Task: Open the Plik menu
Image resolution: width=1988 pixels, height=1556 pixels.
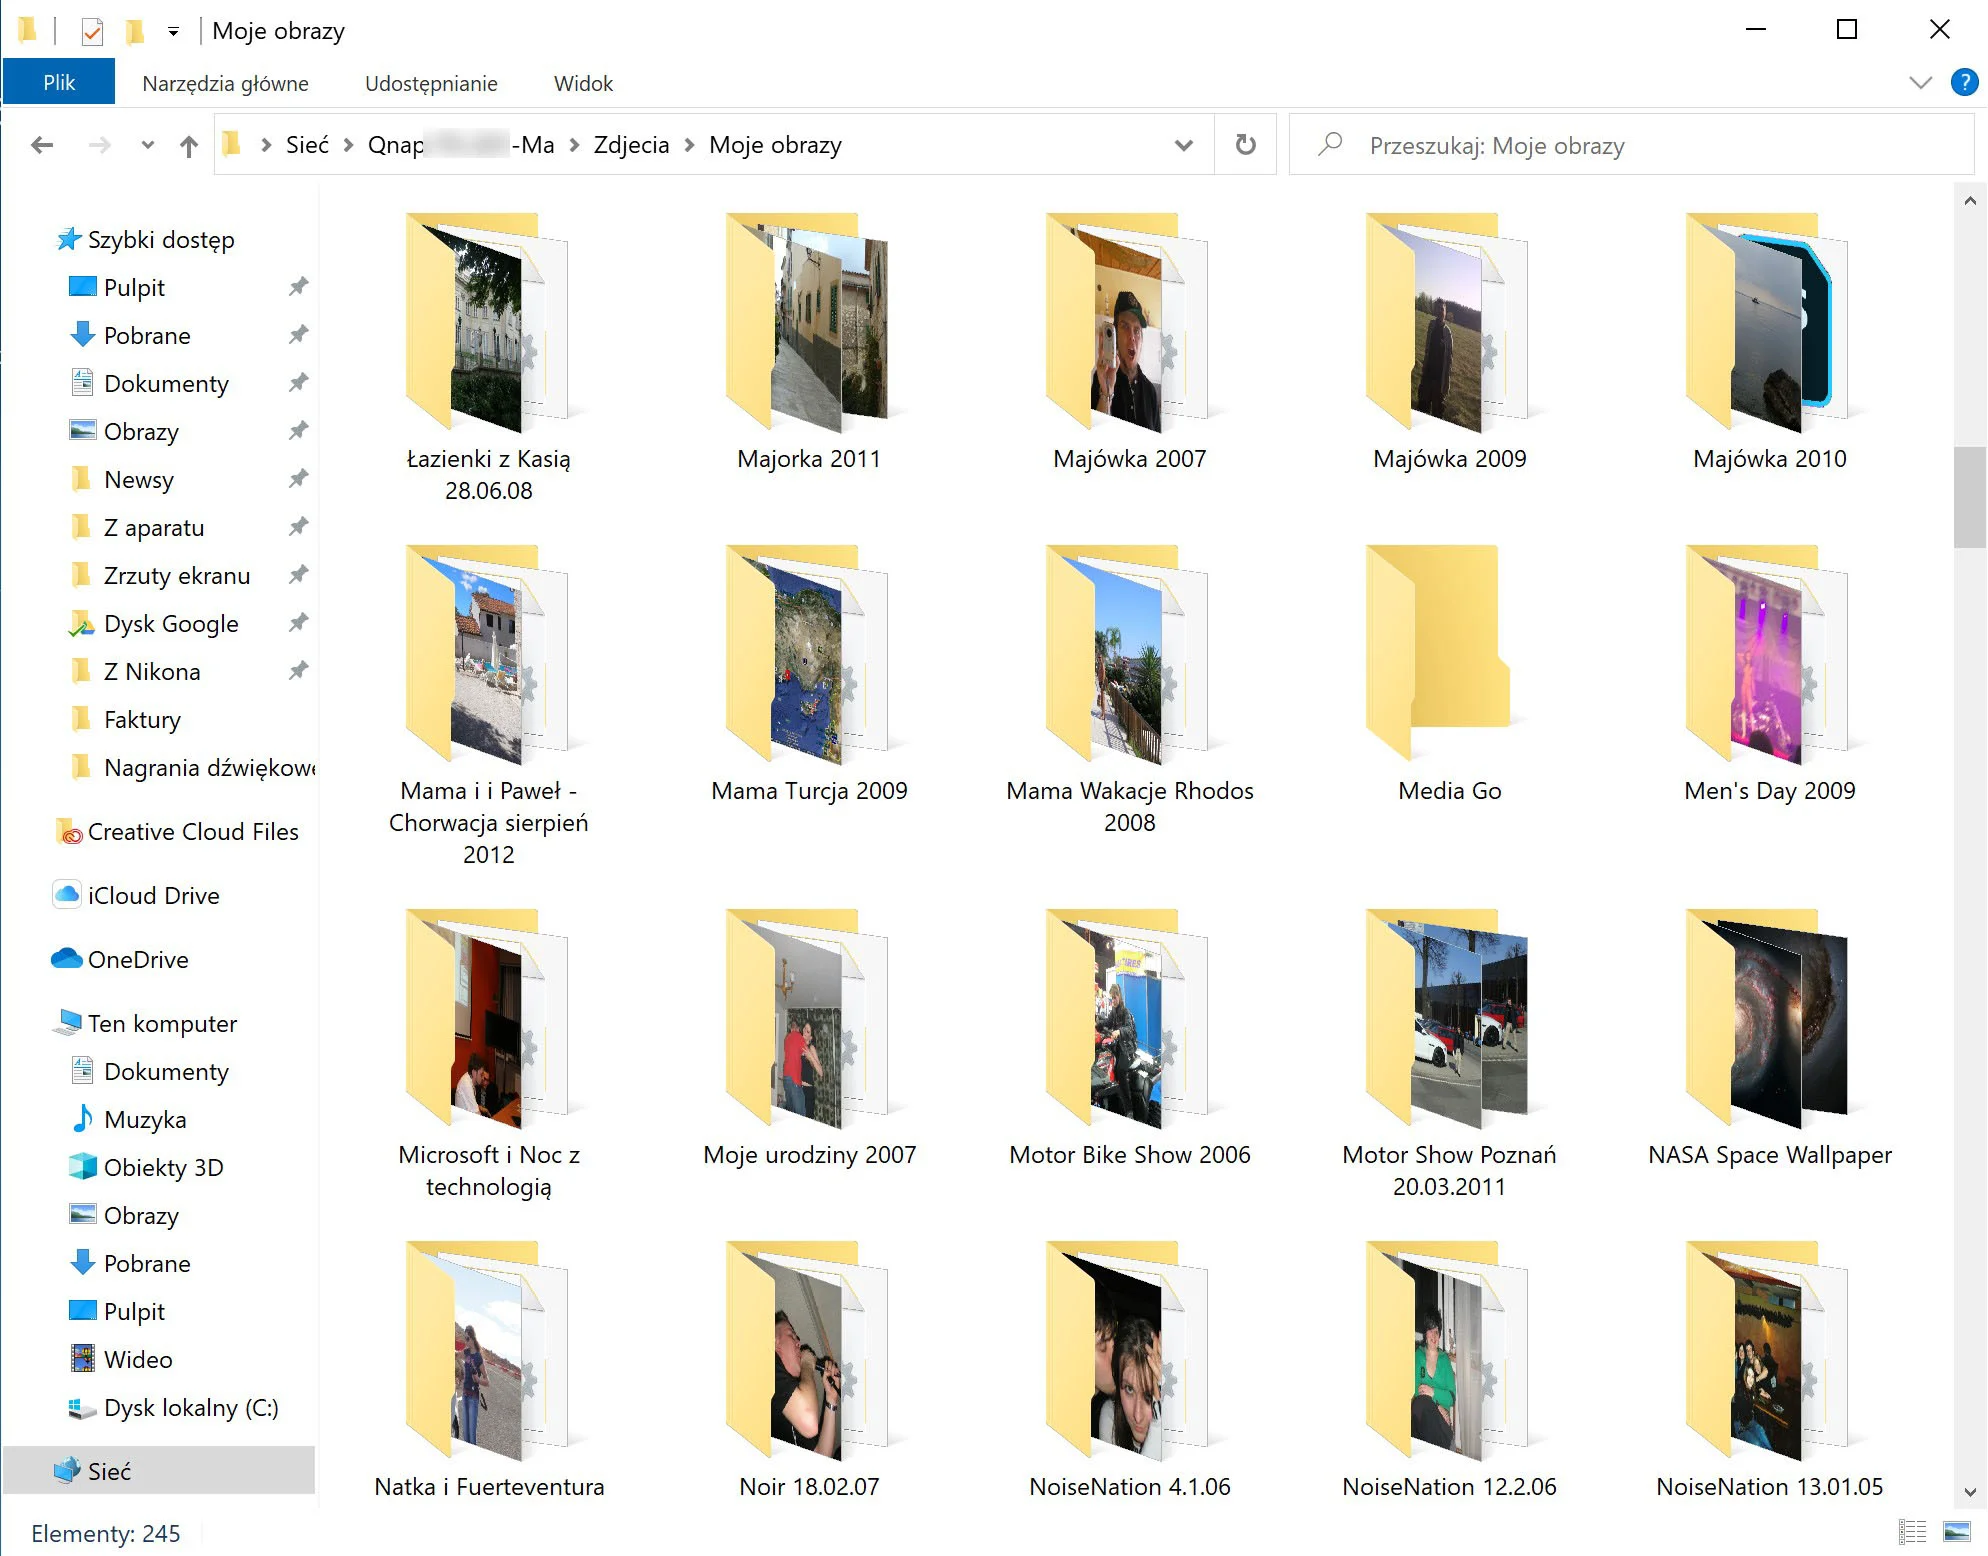Action: pyautogui.click(x=59, y=82)
